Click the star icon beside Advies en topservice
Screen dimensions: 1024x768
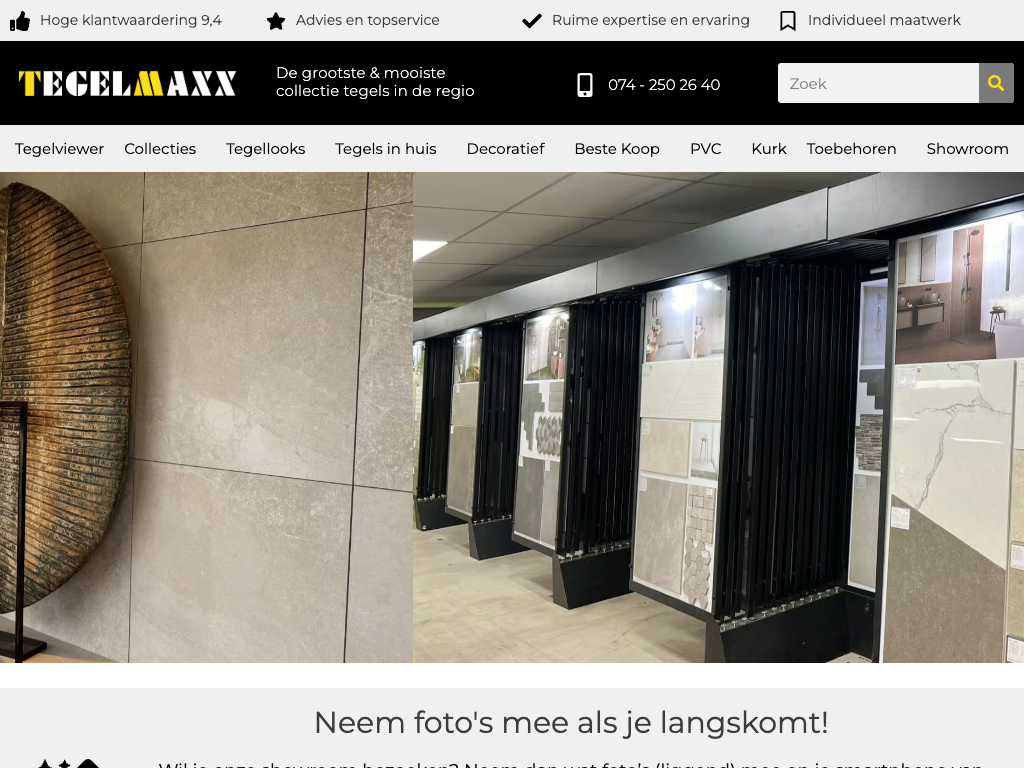coord(276,22)
